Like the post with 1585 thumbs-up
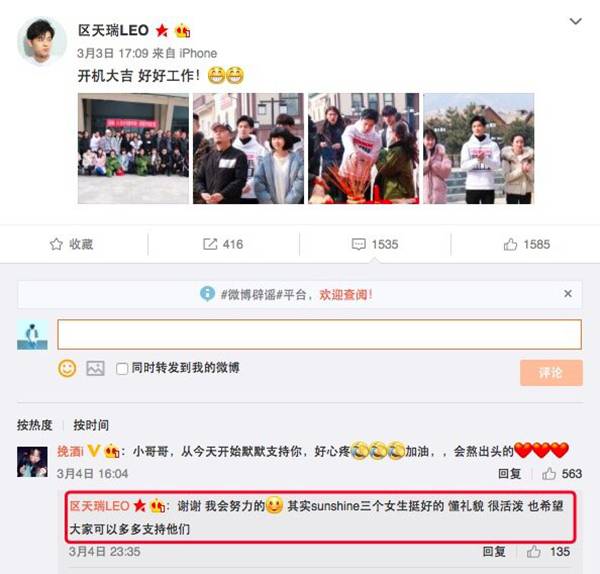600x574 pixels. point(510,244)
